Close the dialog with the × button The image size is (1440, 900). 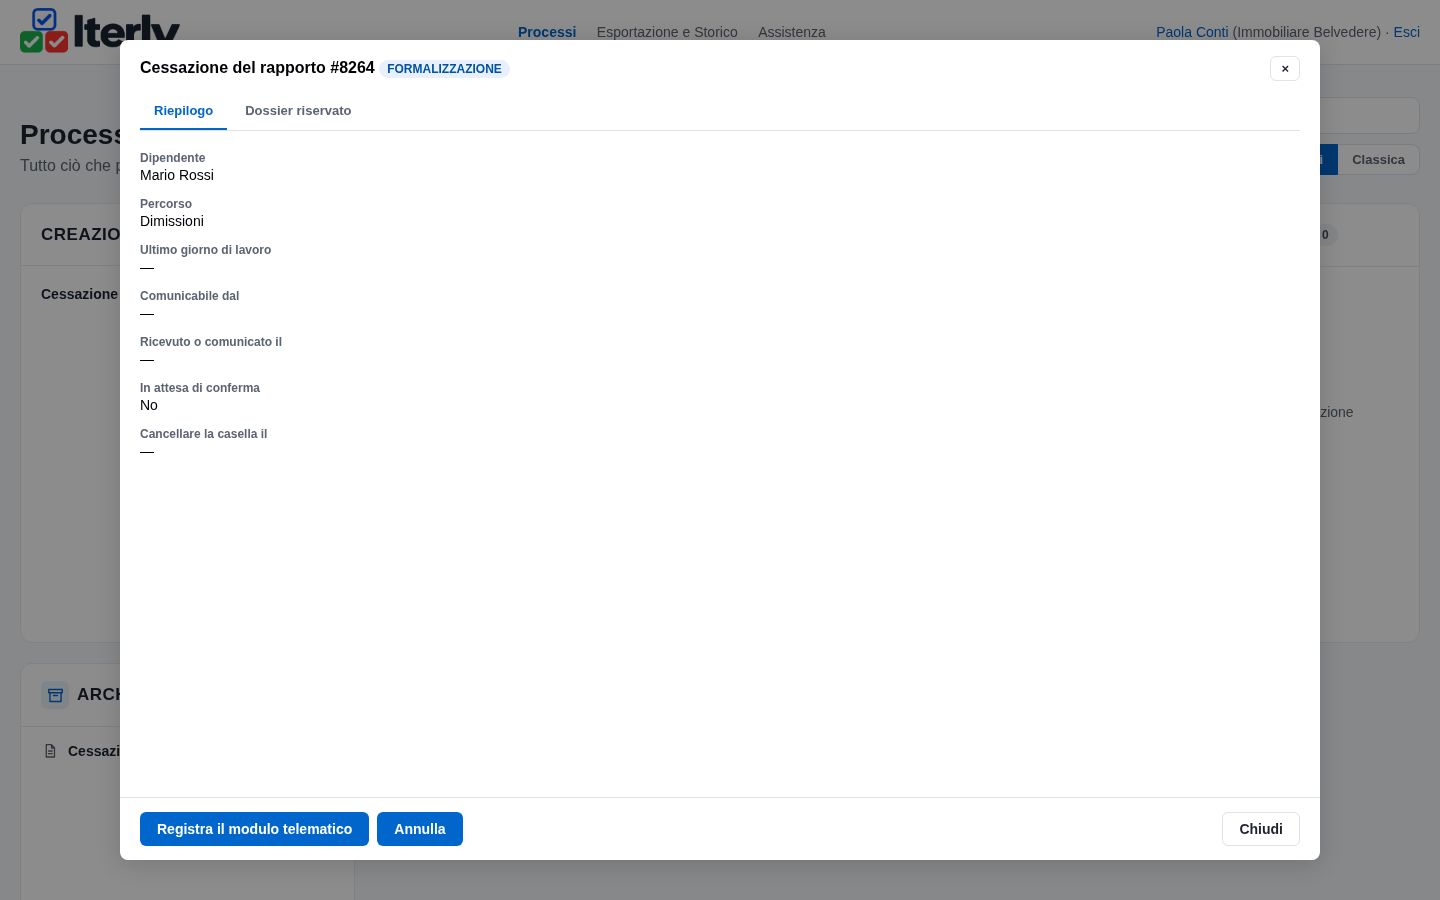[x=1285, y=68]
